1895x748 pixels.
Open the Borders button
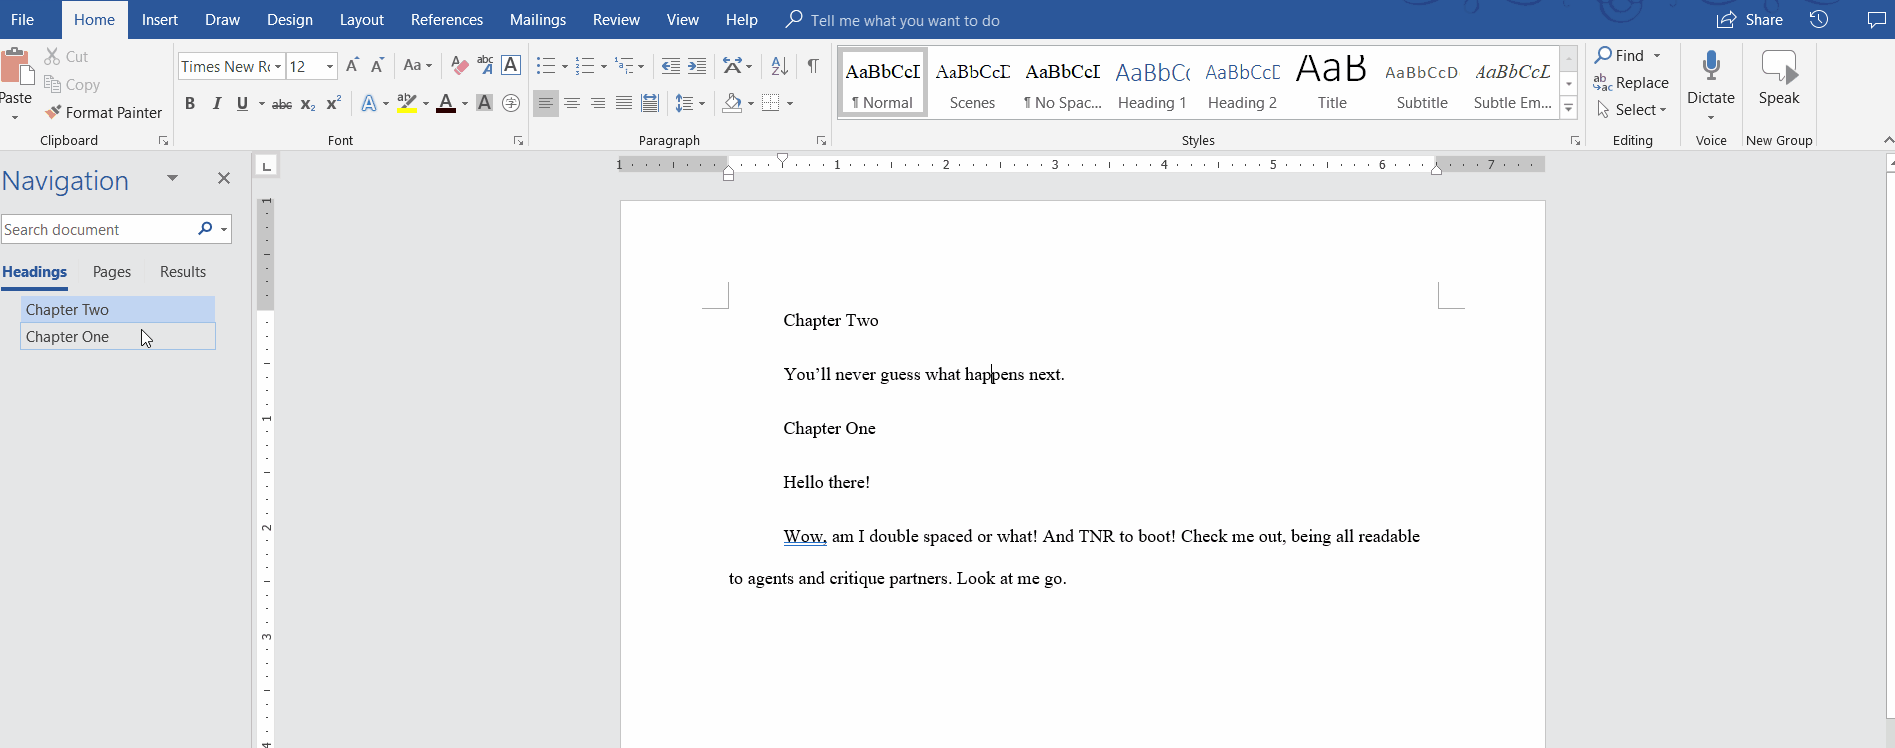point(771,103)
